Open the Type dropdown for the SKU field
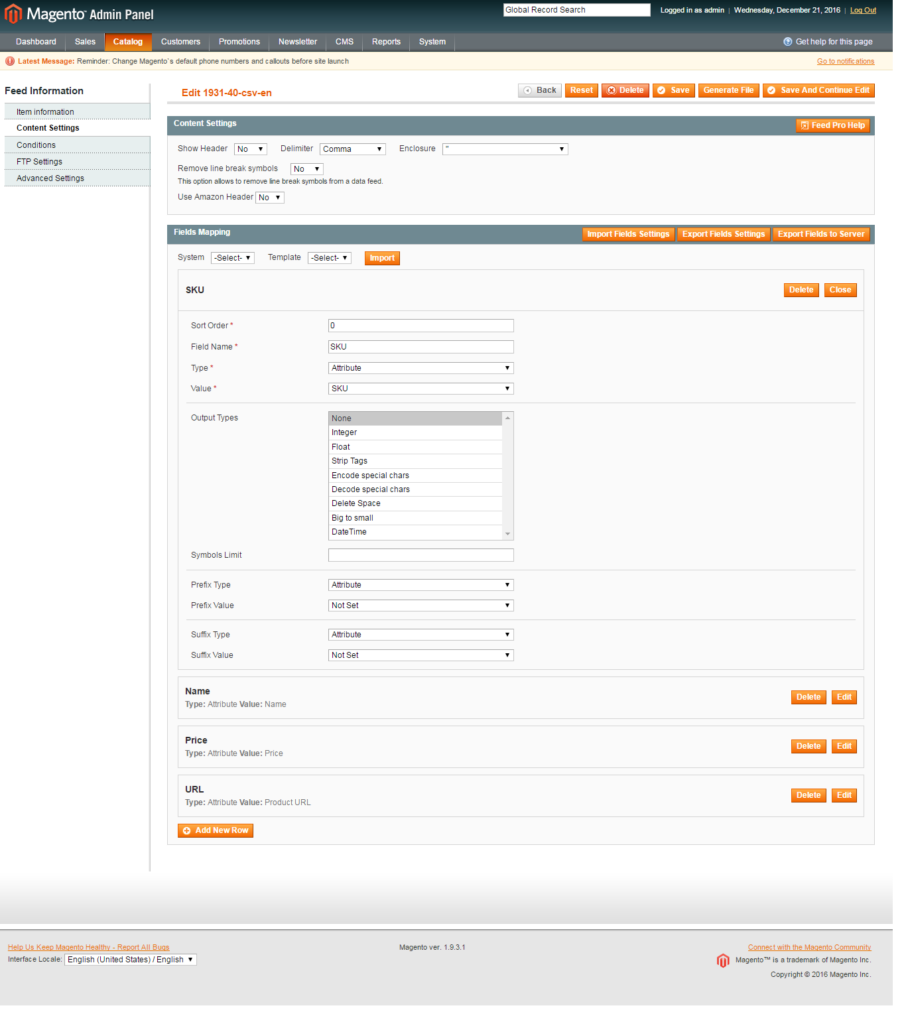This screenshot has width=906, height=1024. (421, 368)
